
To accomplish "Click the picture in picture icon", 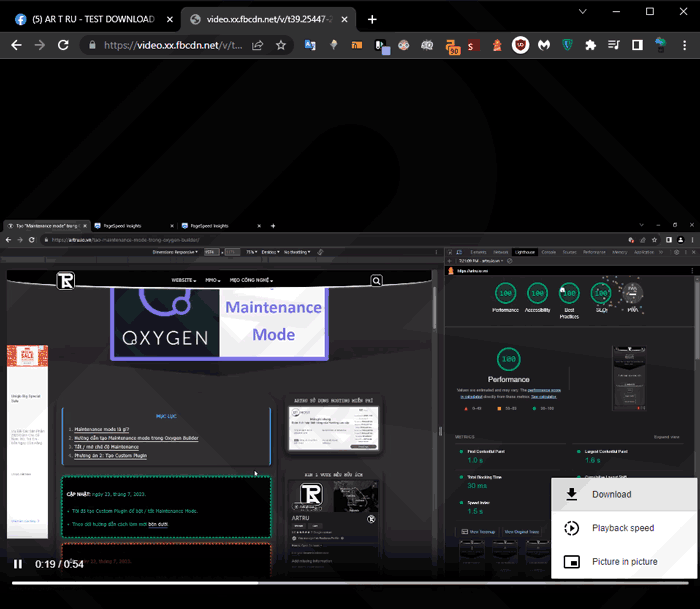I will coord(571,561).
